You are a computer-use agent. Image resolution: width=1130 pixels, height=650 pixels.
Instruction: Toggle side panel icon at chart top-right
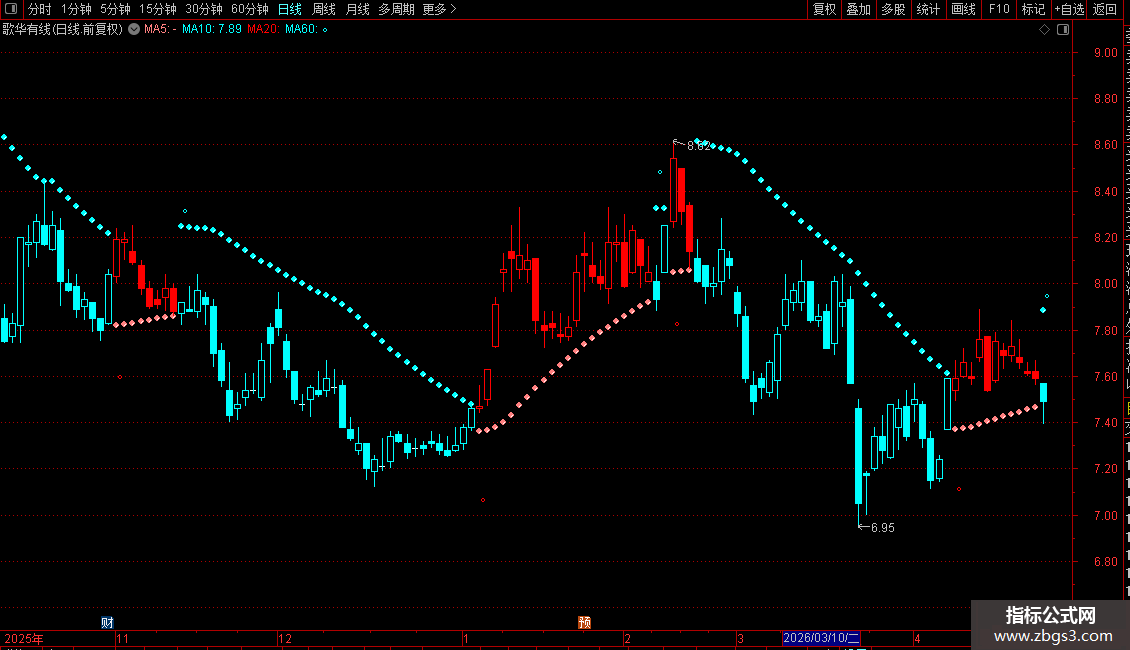click(1063, 30)
